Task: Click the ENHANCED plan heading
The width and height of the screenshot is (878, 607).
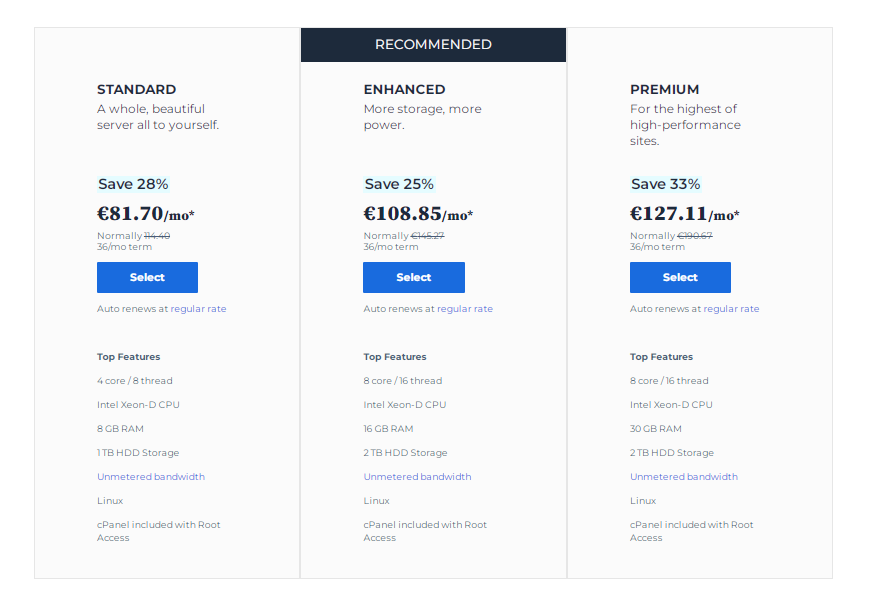Action: [x=404, y=90]
